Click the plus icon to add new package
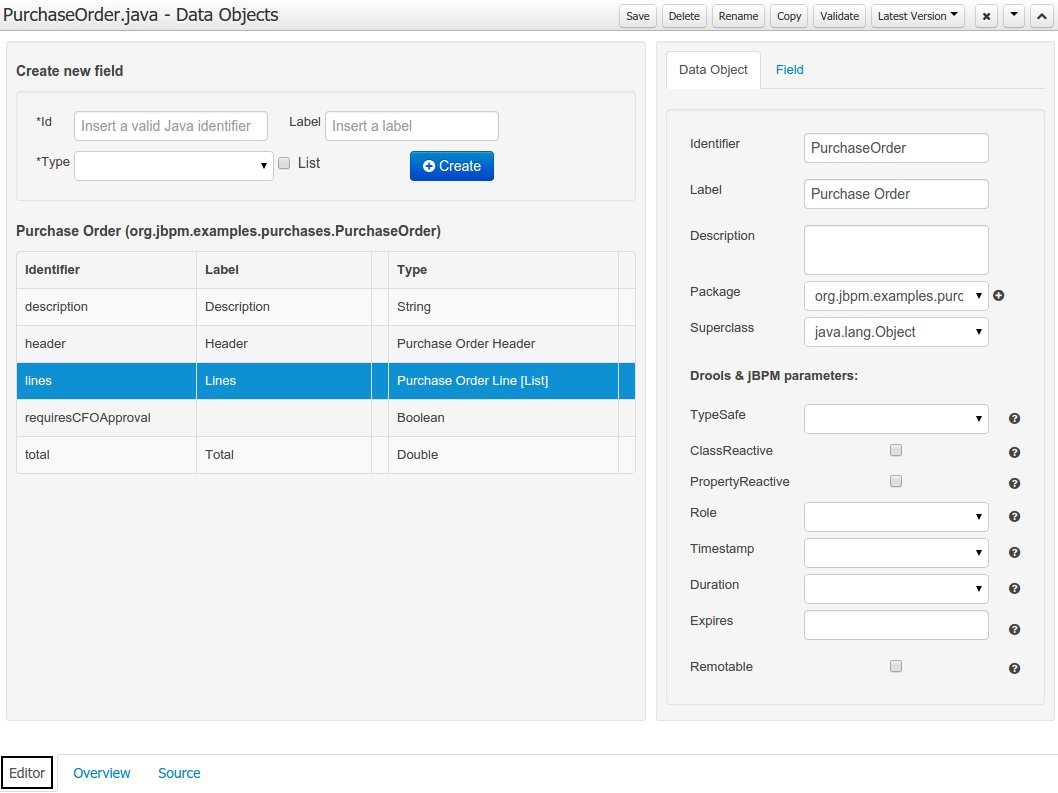 998,296
